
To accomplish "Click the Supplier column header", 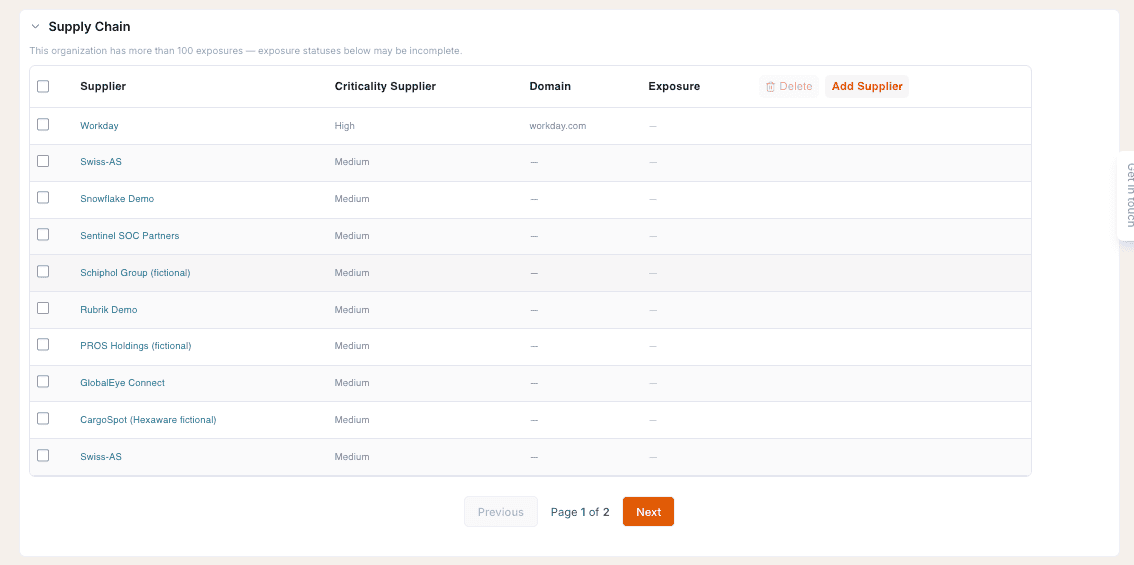I will pos(103,86).
